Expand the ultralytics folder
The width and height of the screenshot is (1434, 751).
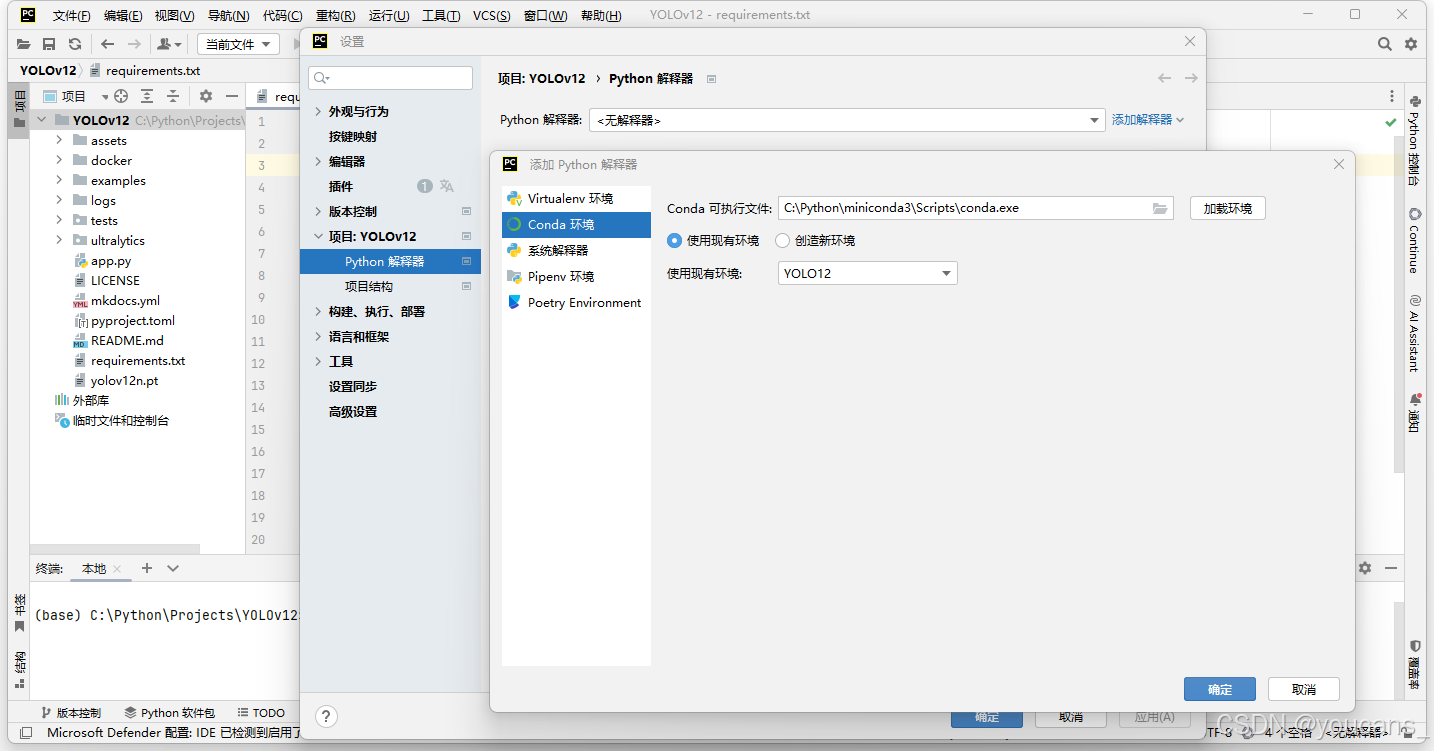pos(59,240)
